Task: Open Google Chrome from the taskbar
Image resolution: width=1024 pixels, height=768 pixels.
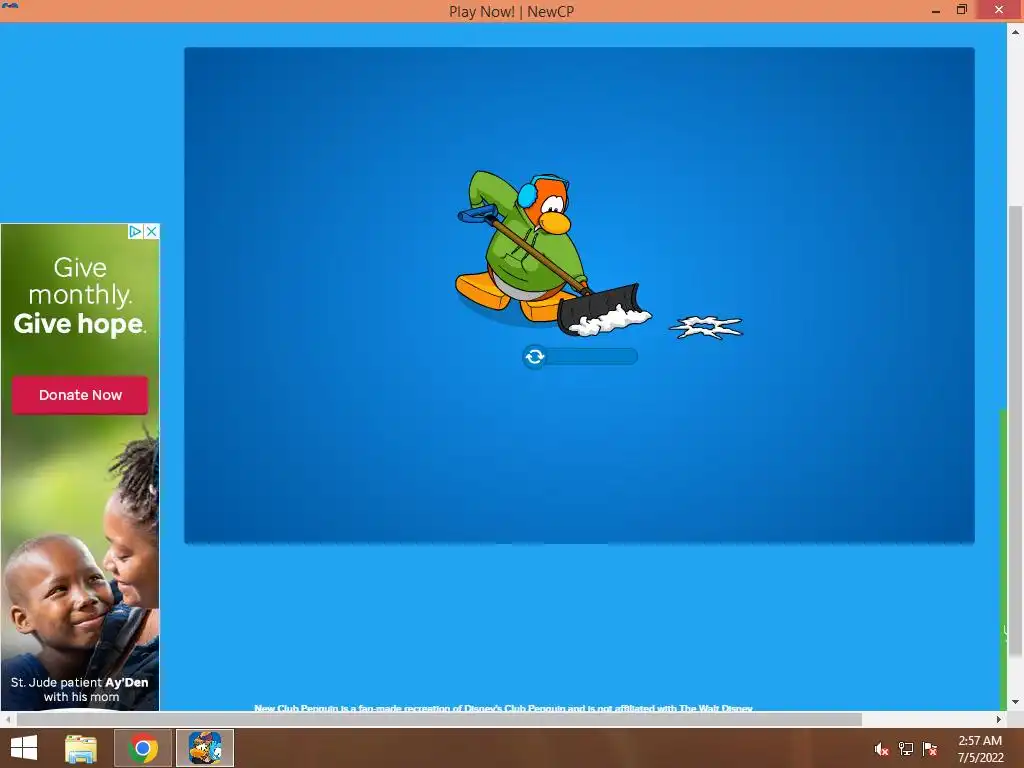Action: click(143, 748)
